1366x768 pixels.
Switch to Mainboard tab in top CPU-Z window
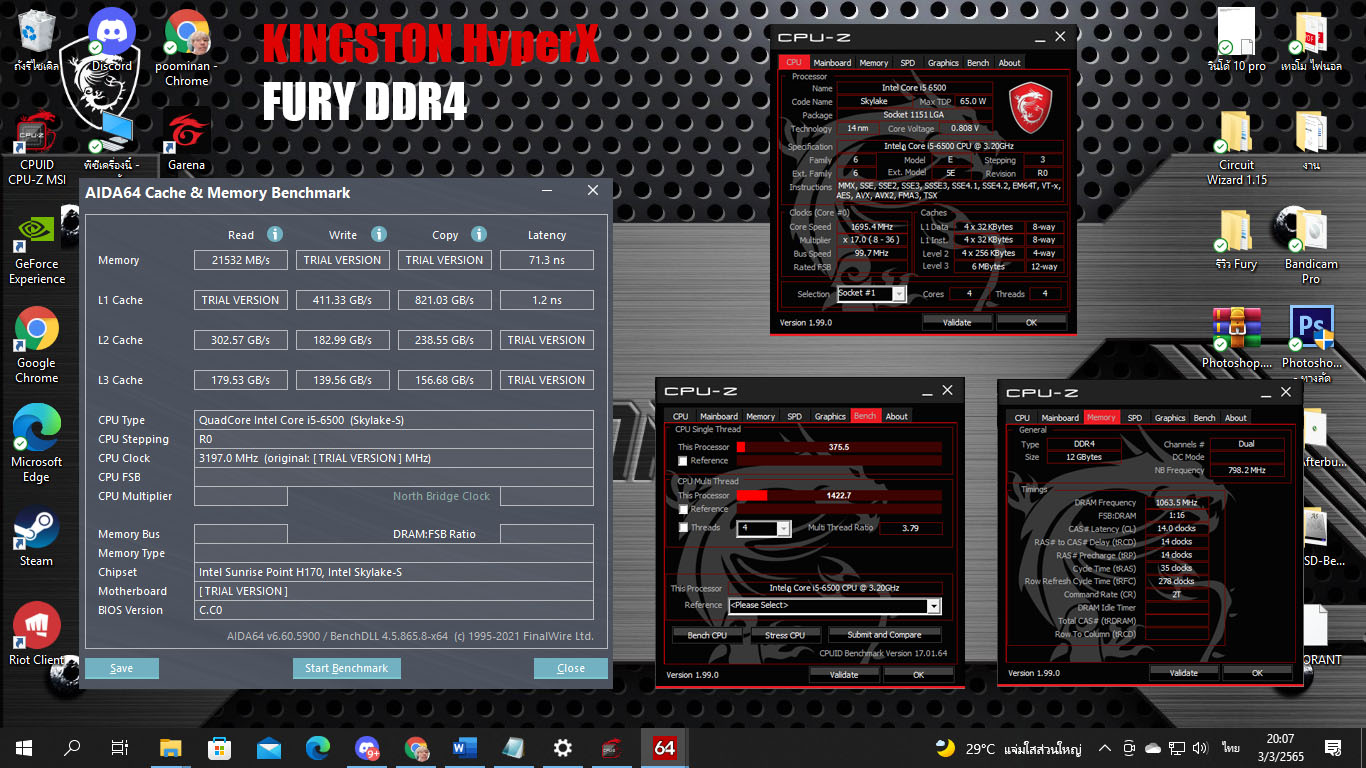point(832,62)
